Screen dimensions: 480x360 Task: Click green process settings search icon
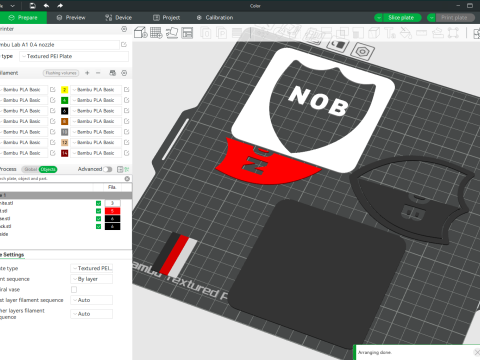[x=127, y=169]
